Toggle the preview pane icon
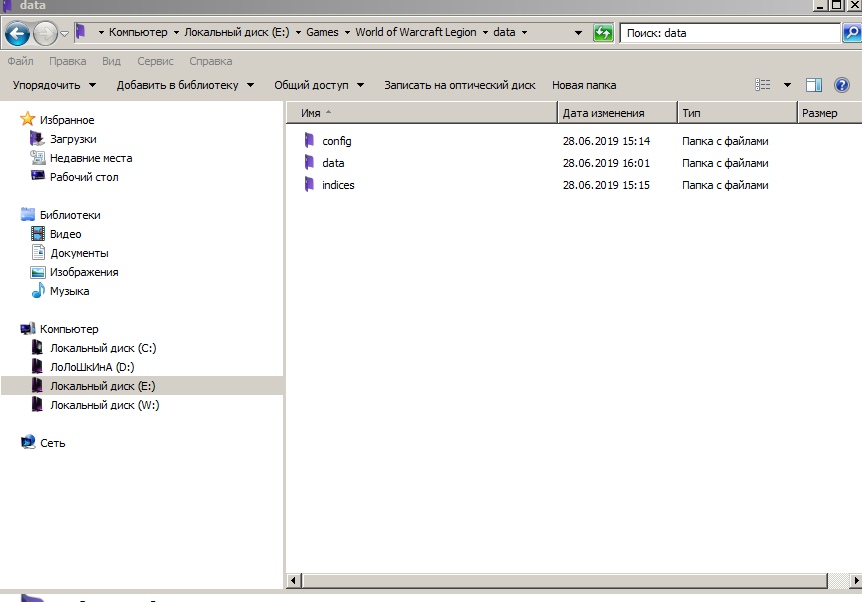This screenshot has height=602, width=862. tap(814, 85)
